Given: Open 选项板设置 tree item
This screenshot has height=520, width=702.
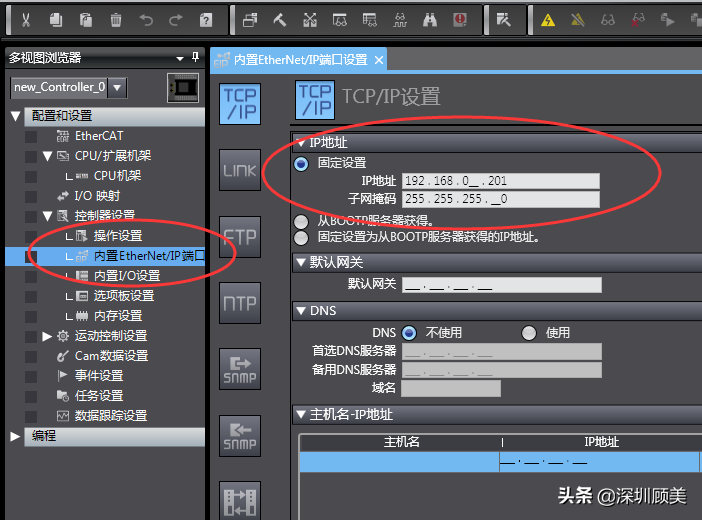Looking at the screenshot, I should tap(124, 296).
